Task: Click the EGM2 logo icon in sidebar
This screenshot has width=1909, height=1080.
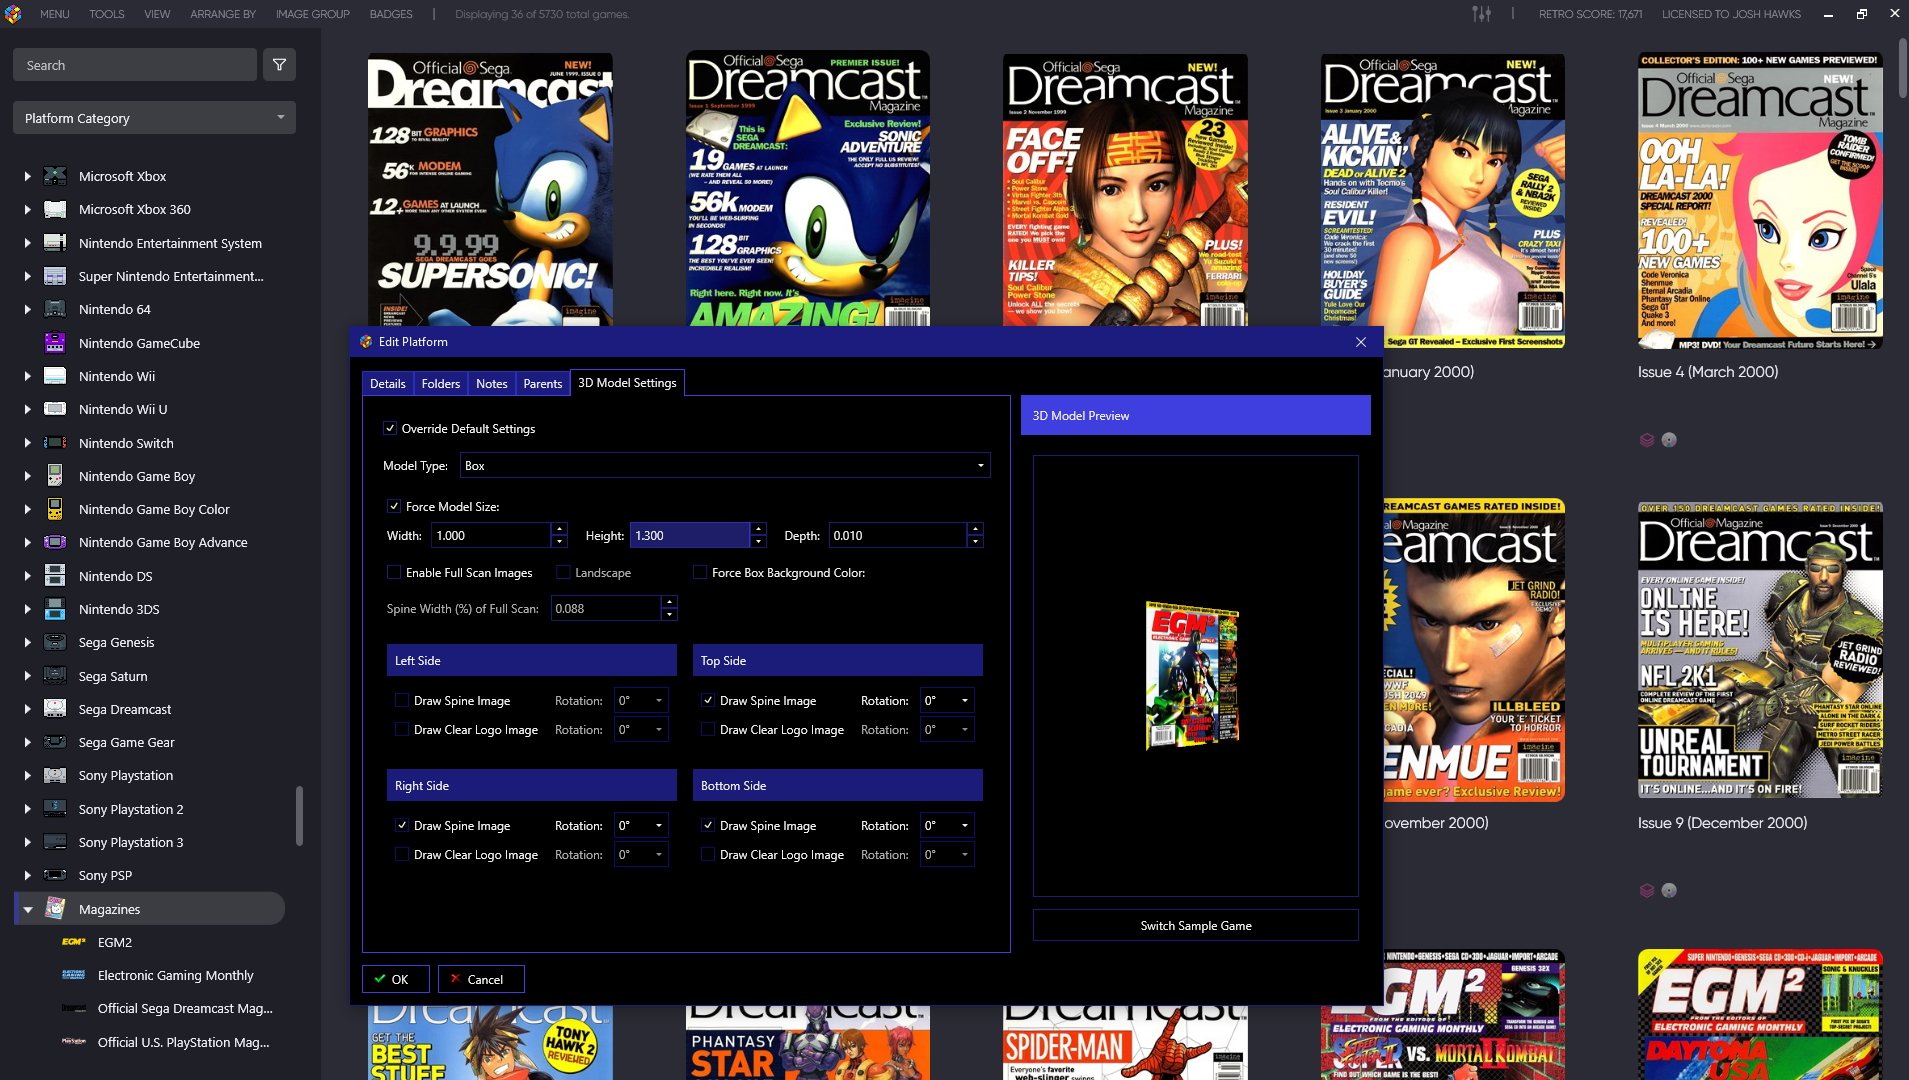Action: (74, 942)
